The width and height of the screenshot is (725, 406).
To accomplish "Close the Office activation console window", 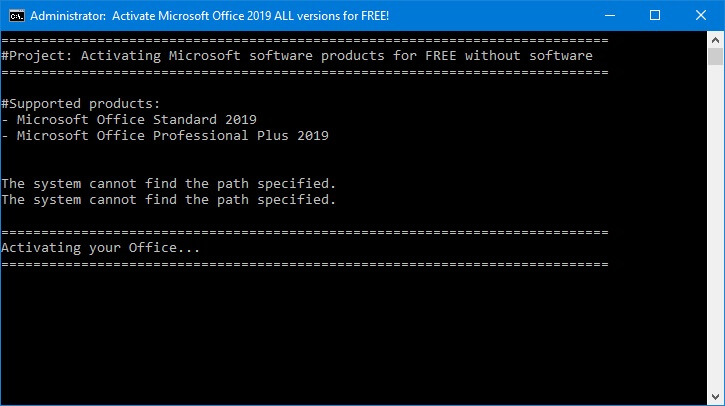I will (701, 16).
